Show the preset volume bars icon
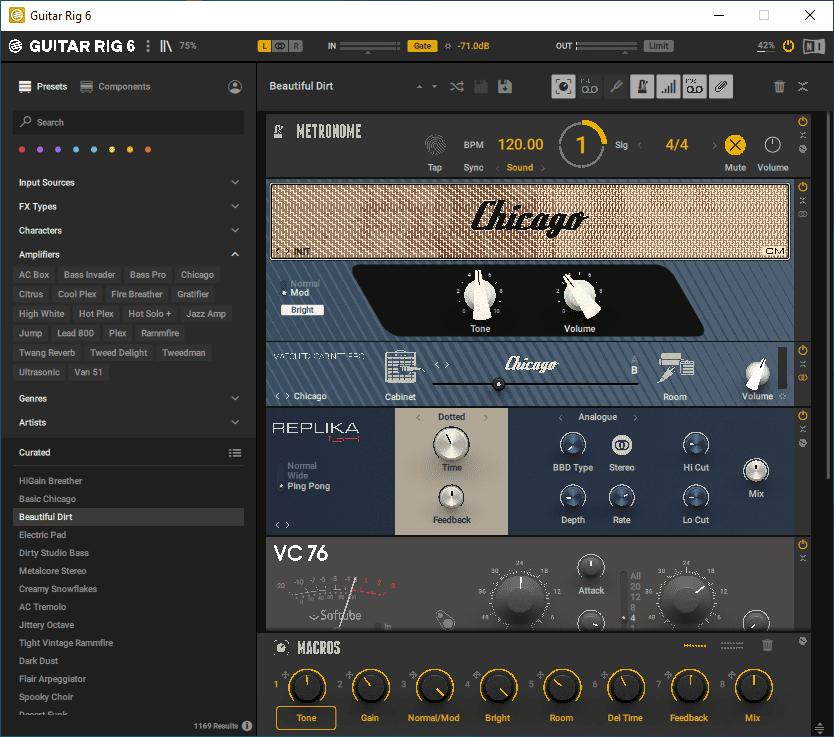This screenshot has height=737, width=834. coord(669,87)
